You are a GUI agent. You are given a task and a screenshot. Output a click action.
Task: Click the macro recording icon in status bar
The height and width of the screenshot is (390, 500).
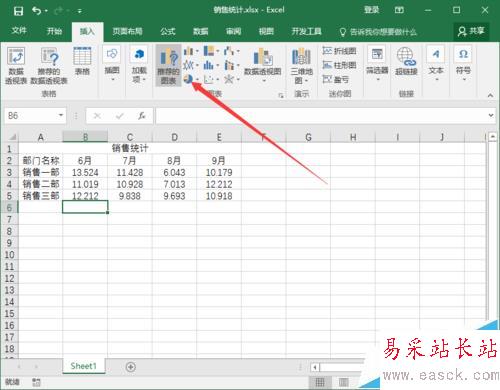coord(36,382)
